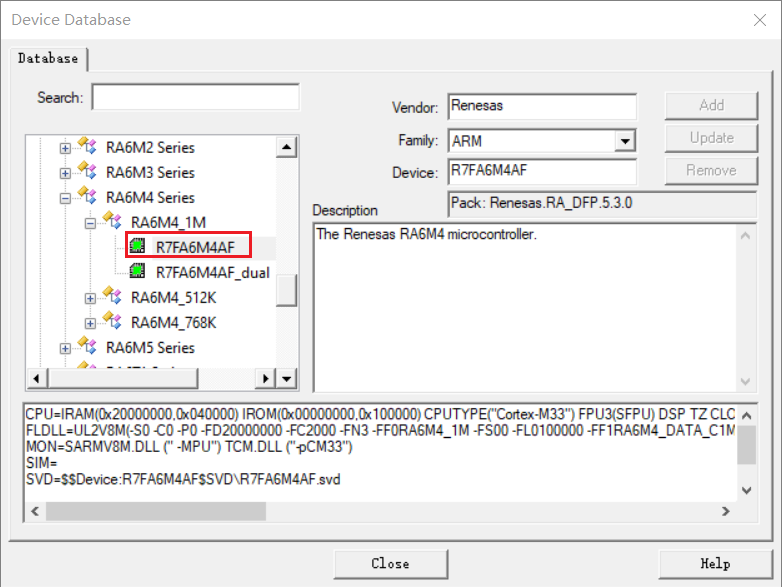Click the RA6M3 Series family icon
This screenshot has height=587, width=782.
88,170
